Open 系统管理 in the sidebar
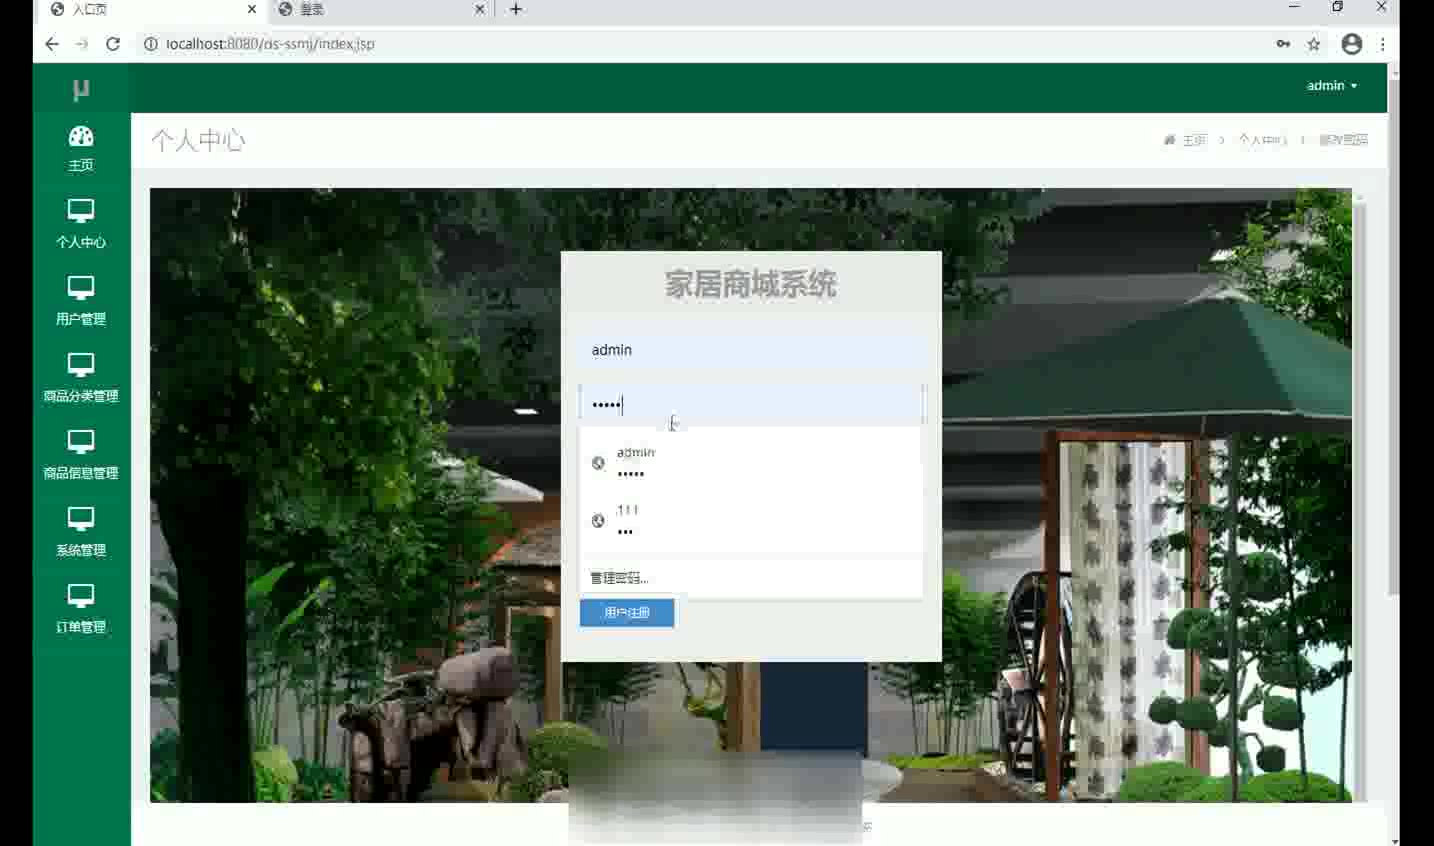Image resolution: width=1434 pixels, height=846 pixels. 81,531
